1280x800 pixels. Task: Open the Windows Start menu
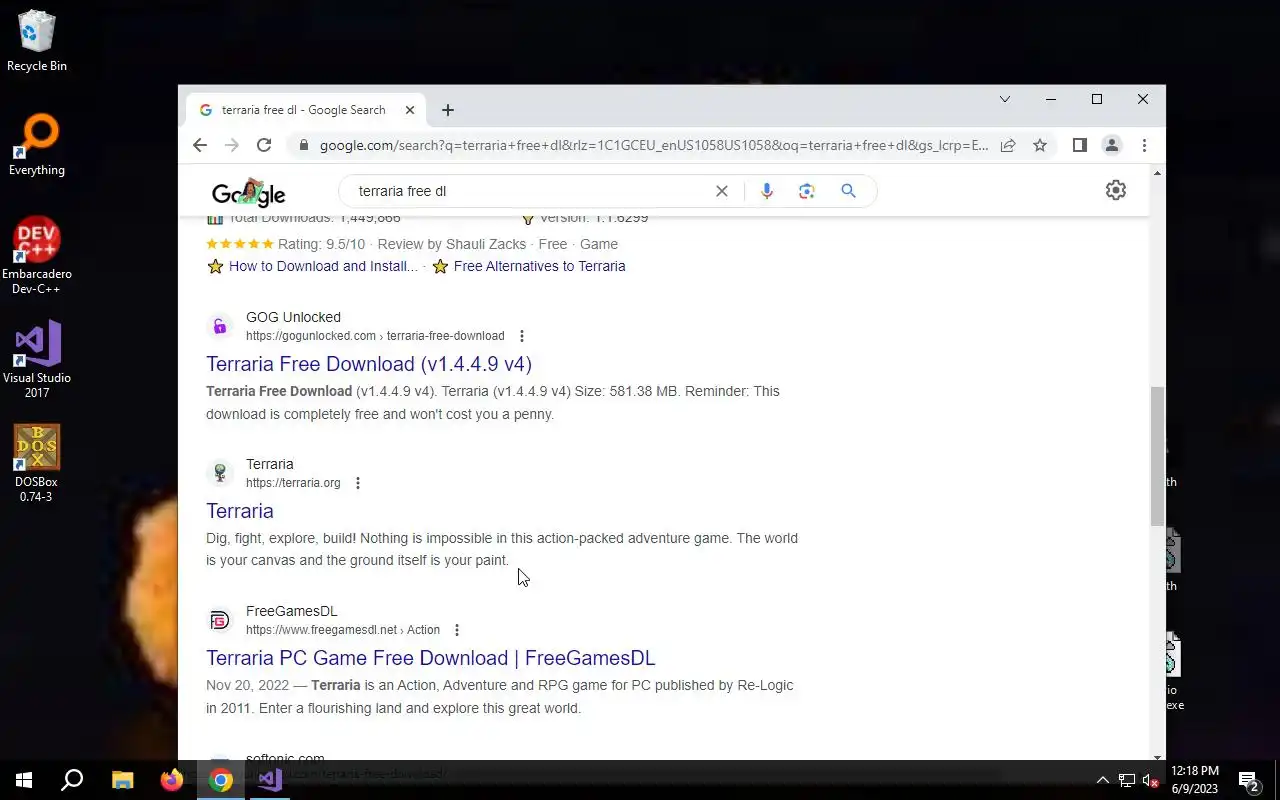(x=24, y=780)
